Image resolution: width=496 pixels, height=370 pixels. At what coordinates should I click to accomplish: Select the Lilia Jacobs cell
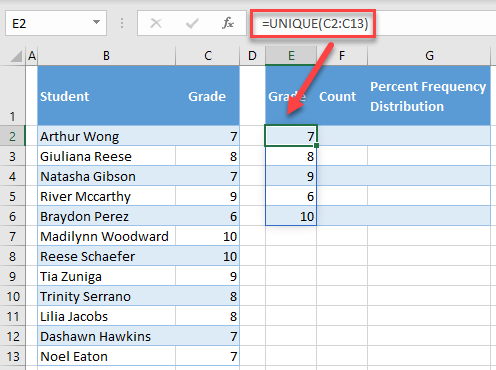click(106, 316)
